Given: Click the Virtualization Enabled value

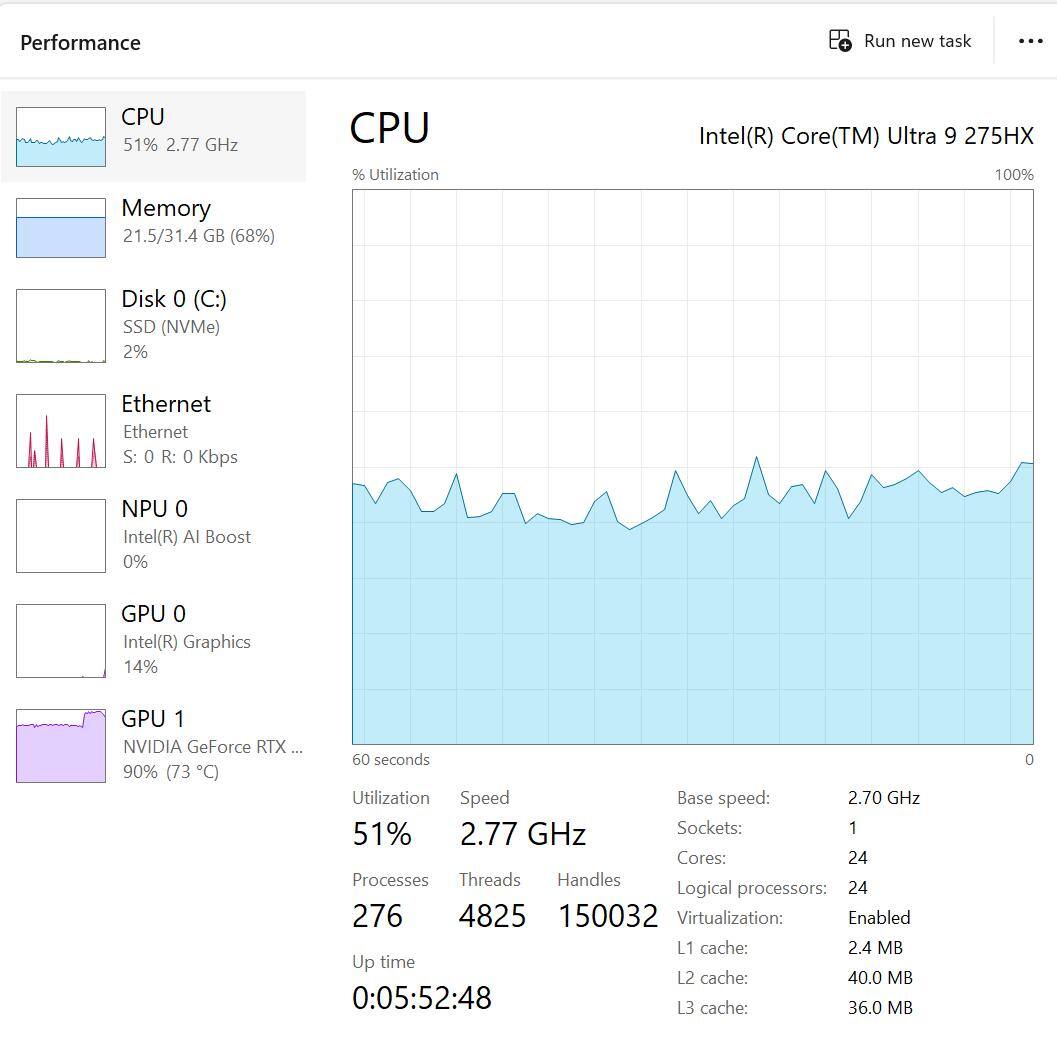Looking at the screenshot, I should (x=879, y=918).
